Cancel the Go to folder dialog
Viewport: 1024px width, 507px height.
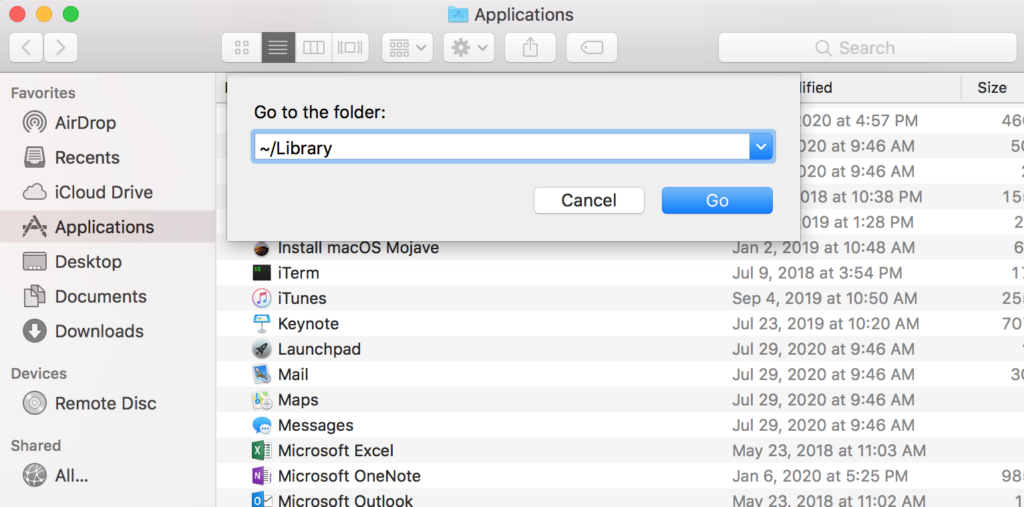pyautogui.click(x=588, y=200)
